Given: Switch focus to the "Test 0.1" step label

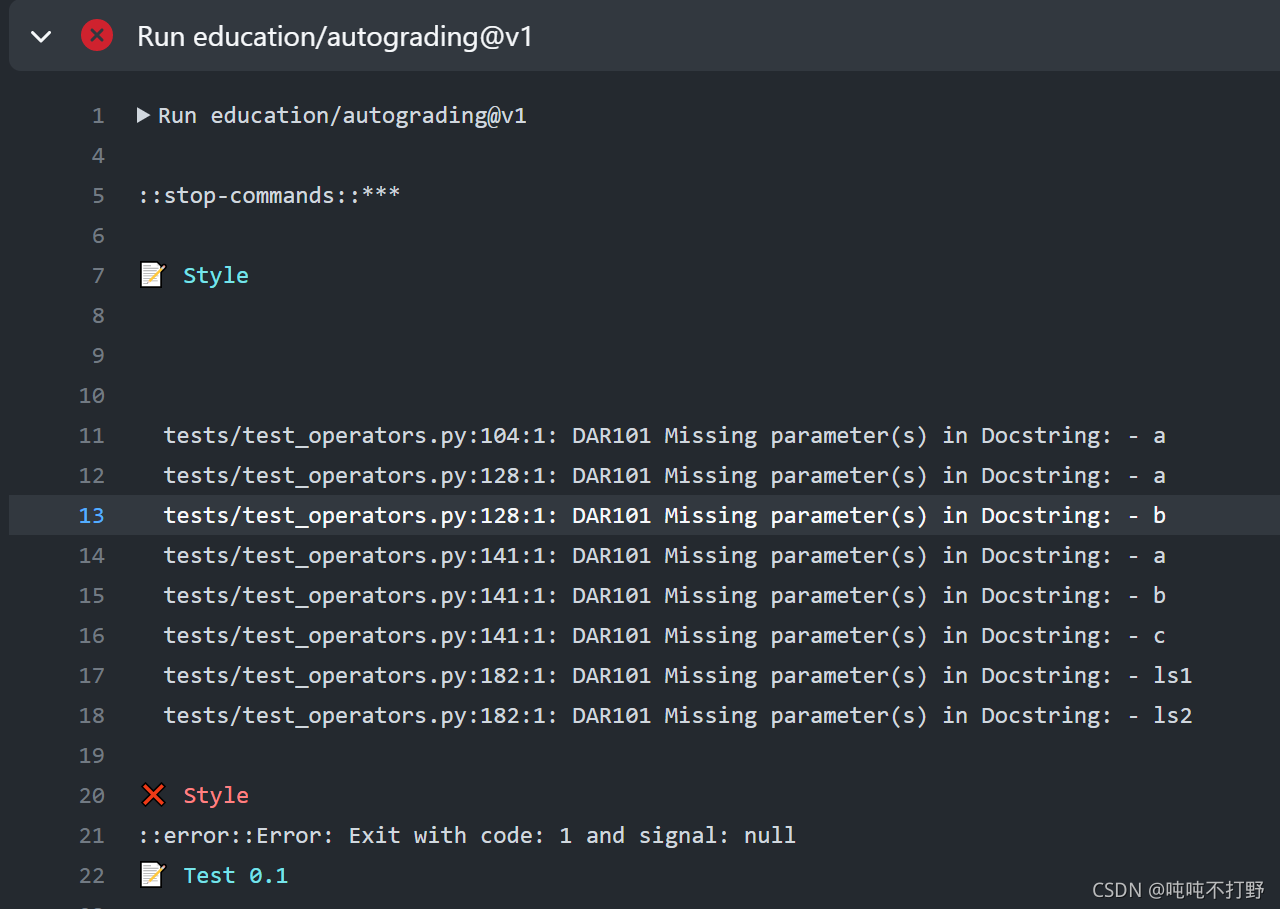Looking at the screenshot, I should click(235, 874).
